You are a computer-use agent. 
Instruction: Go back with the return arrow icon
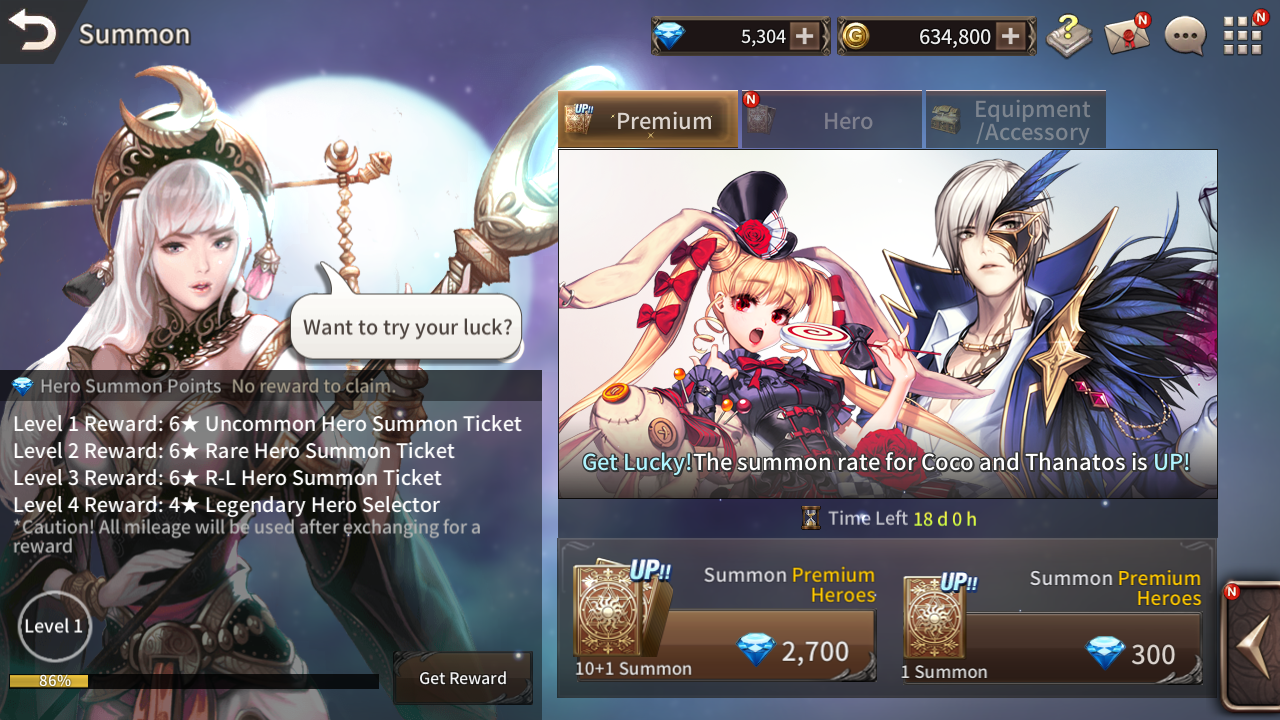point(33,31)
